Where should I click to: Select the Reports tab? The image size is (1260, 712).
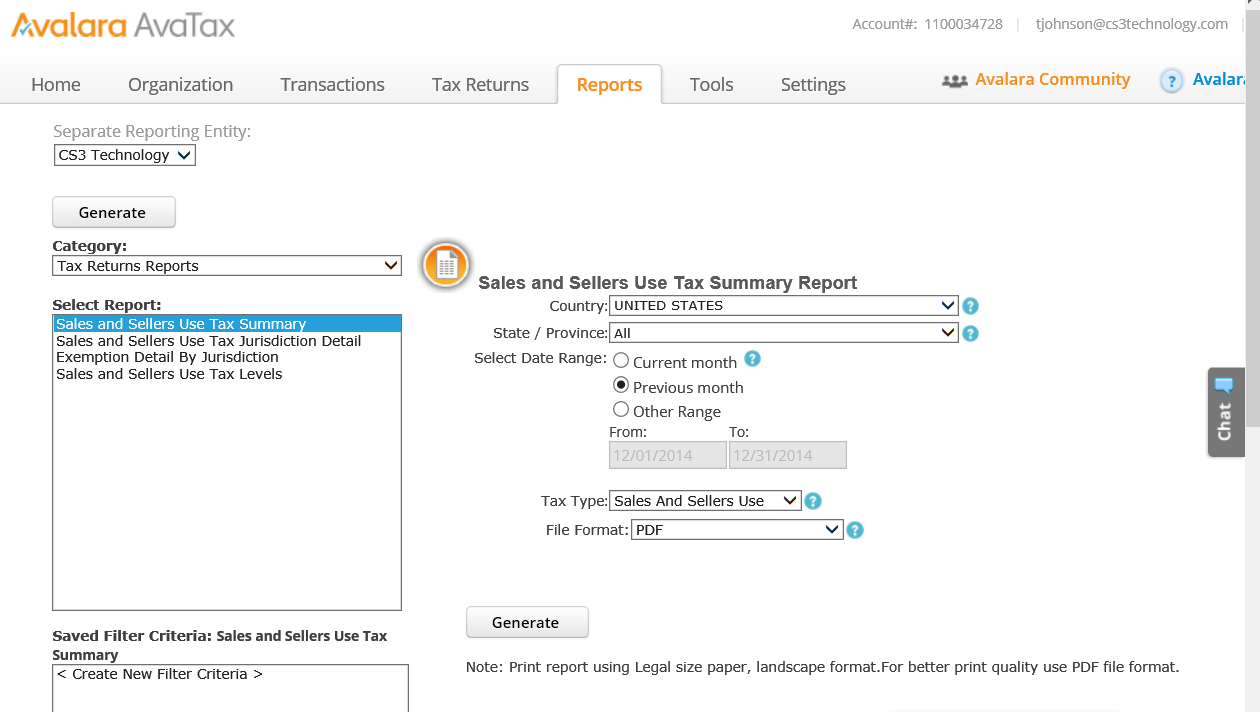click(x=609, y=85)
